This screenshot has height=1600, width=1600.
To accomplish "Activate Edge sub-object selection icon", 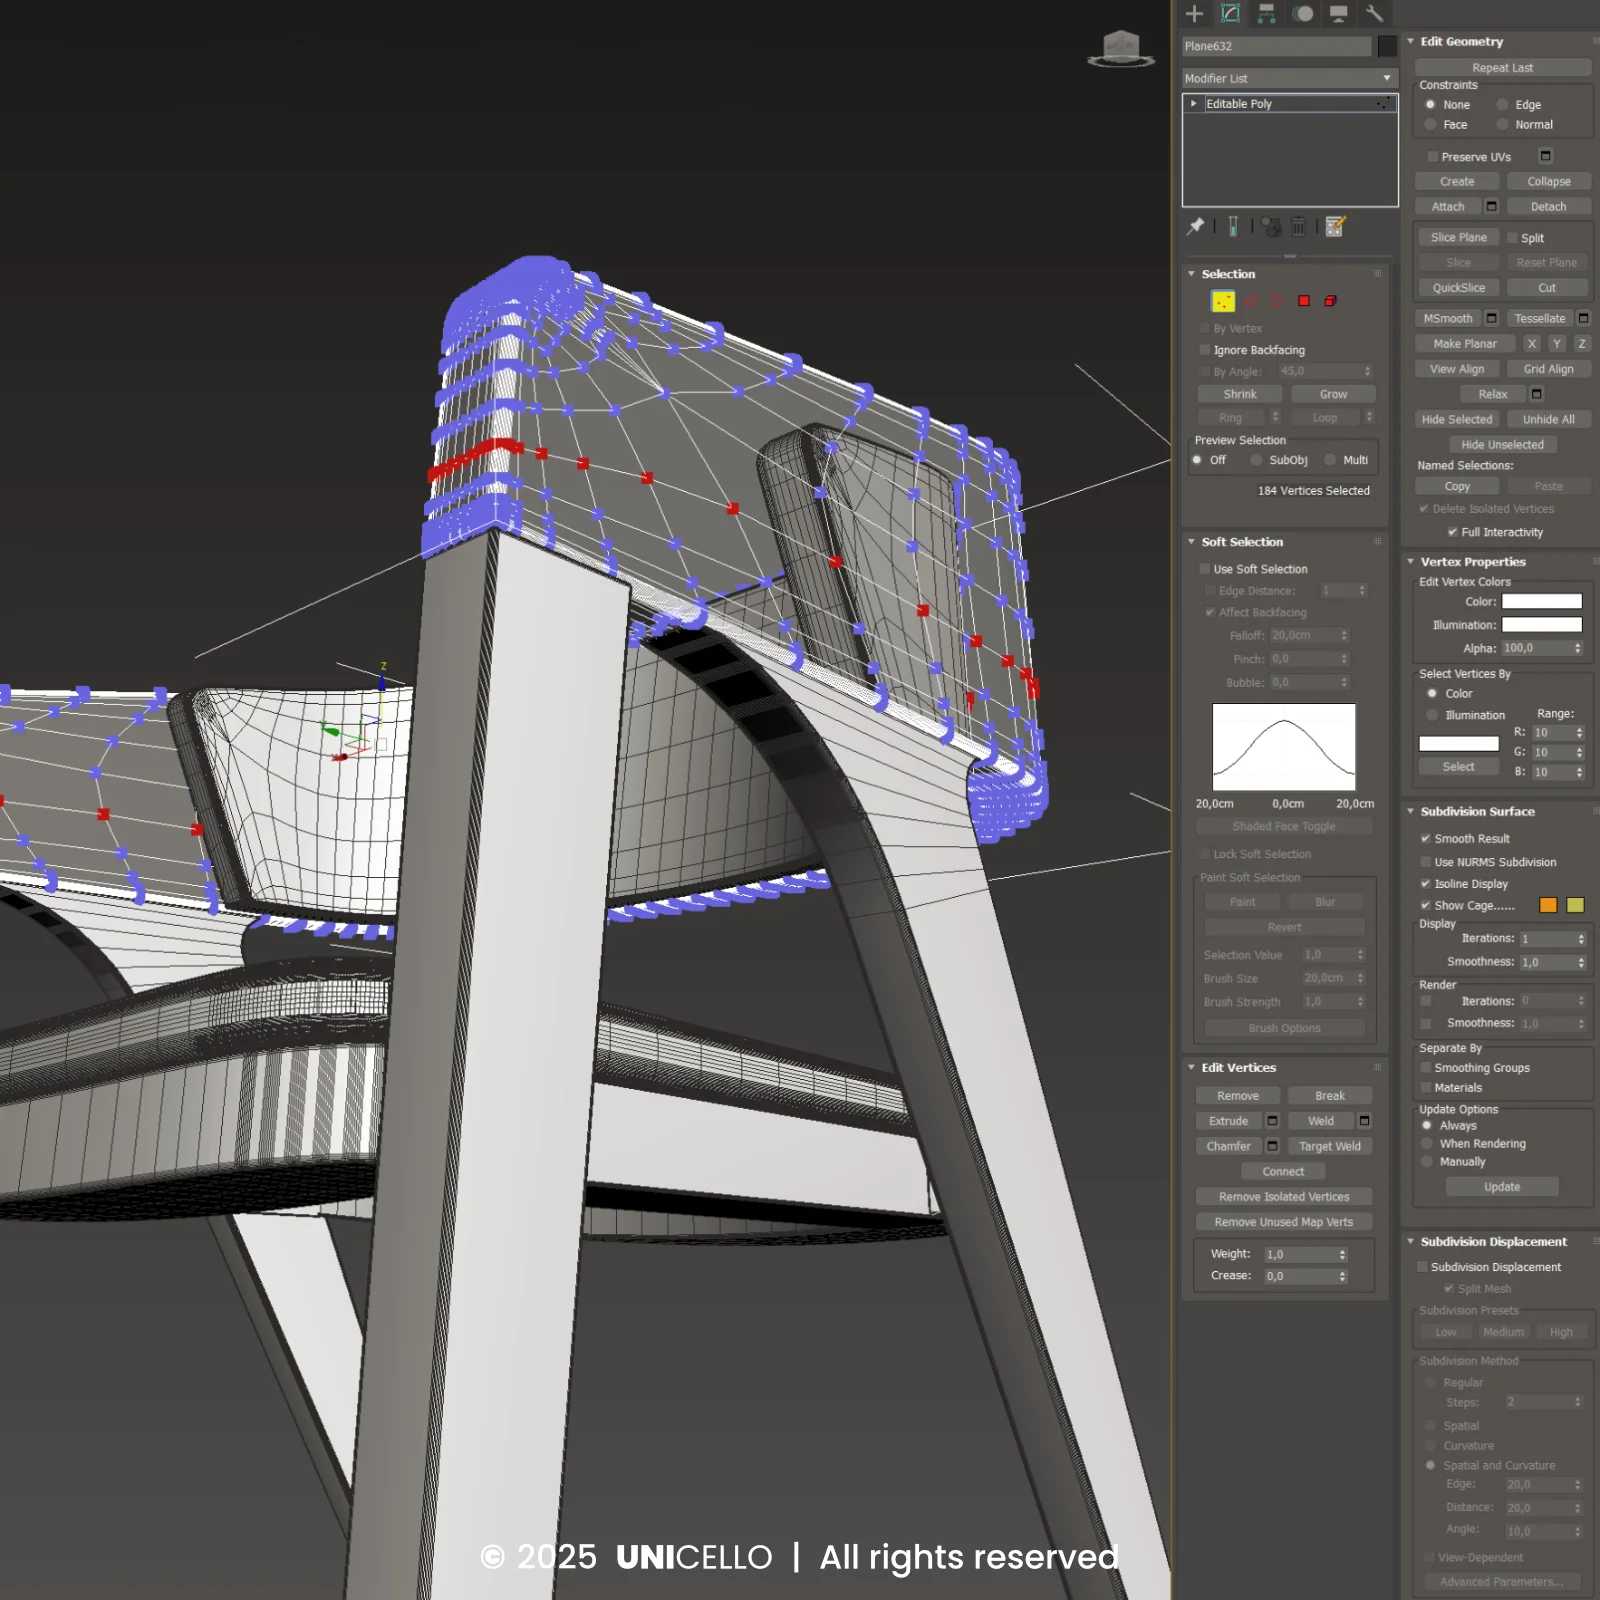I will 1250,301.
